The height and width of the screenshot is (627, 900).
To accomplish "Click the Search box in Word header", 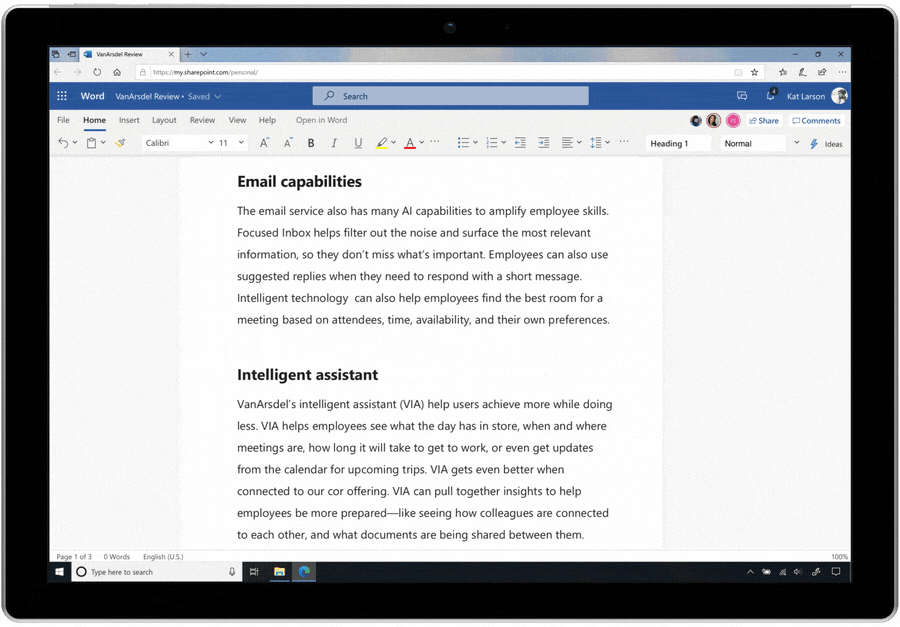I will pyautogui.click(x=450, y=96).
